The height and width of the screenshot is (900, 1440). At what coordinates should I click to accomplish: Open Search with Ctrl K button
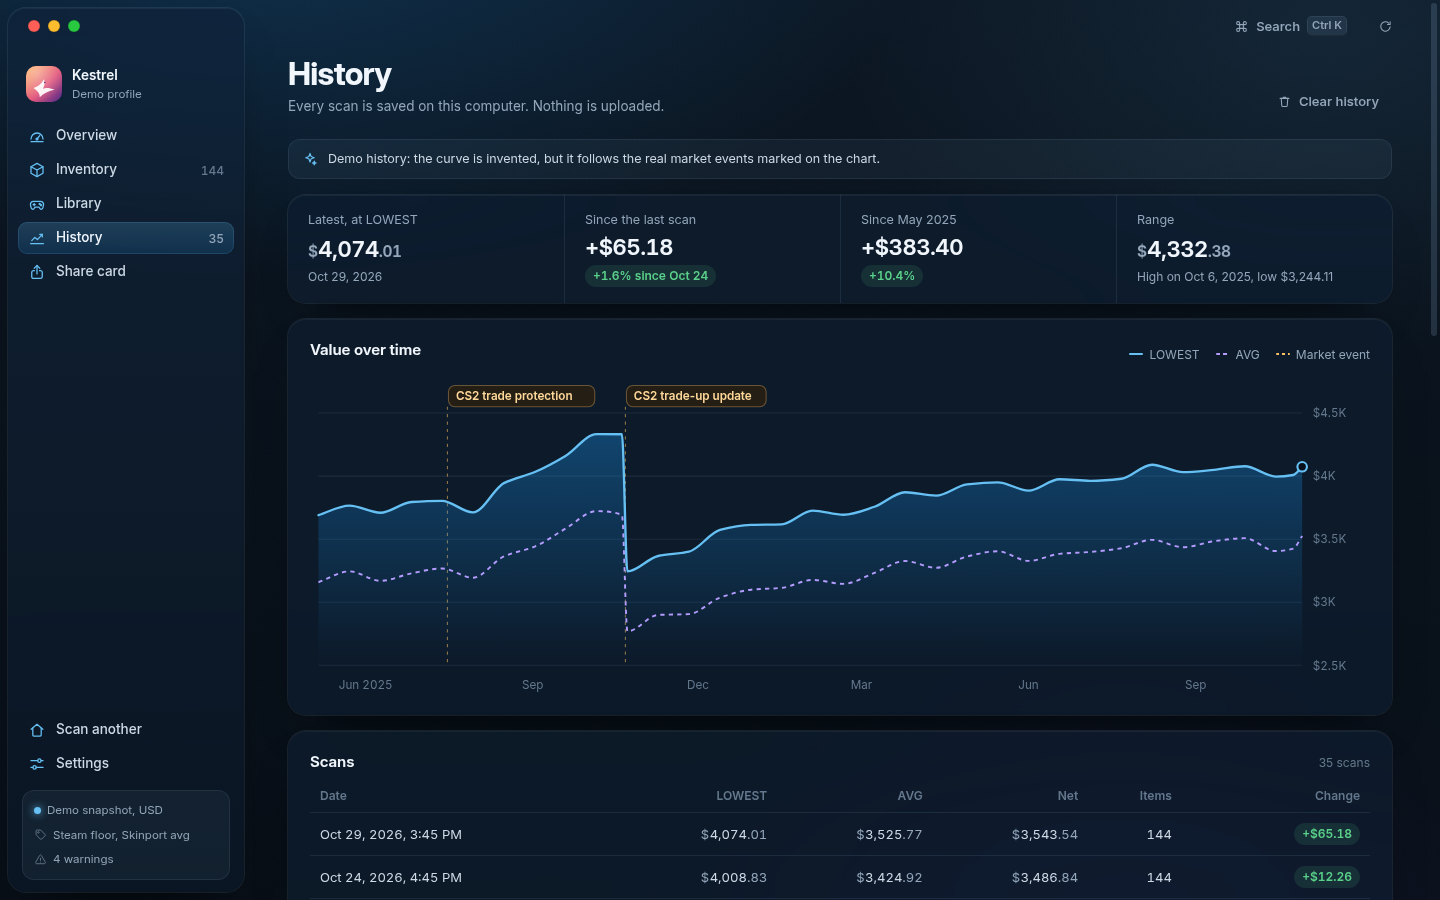coord(1291,26)
